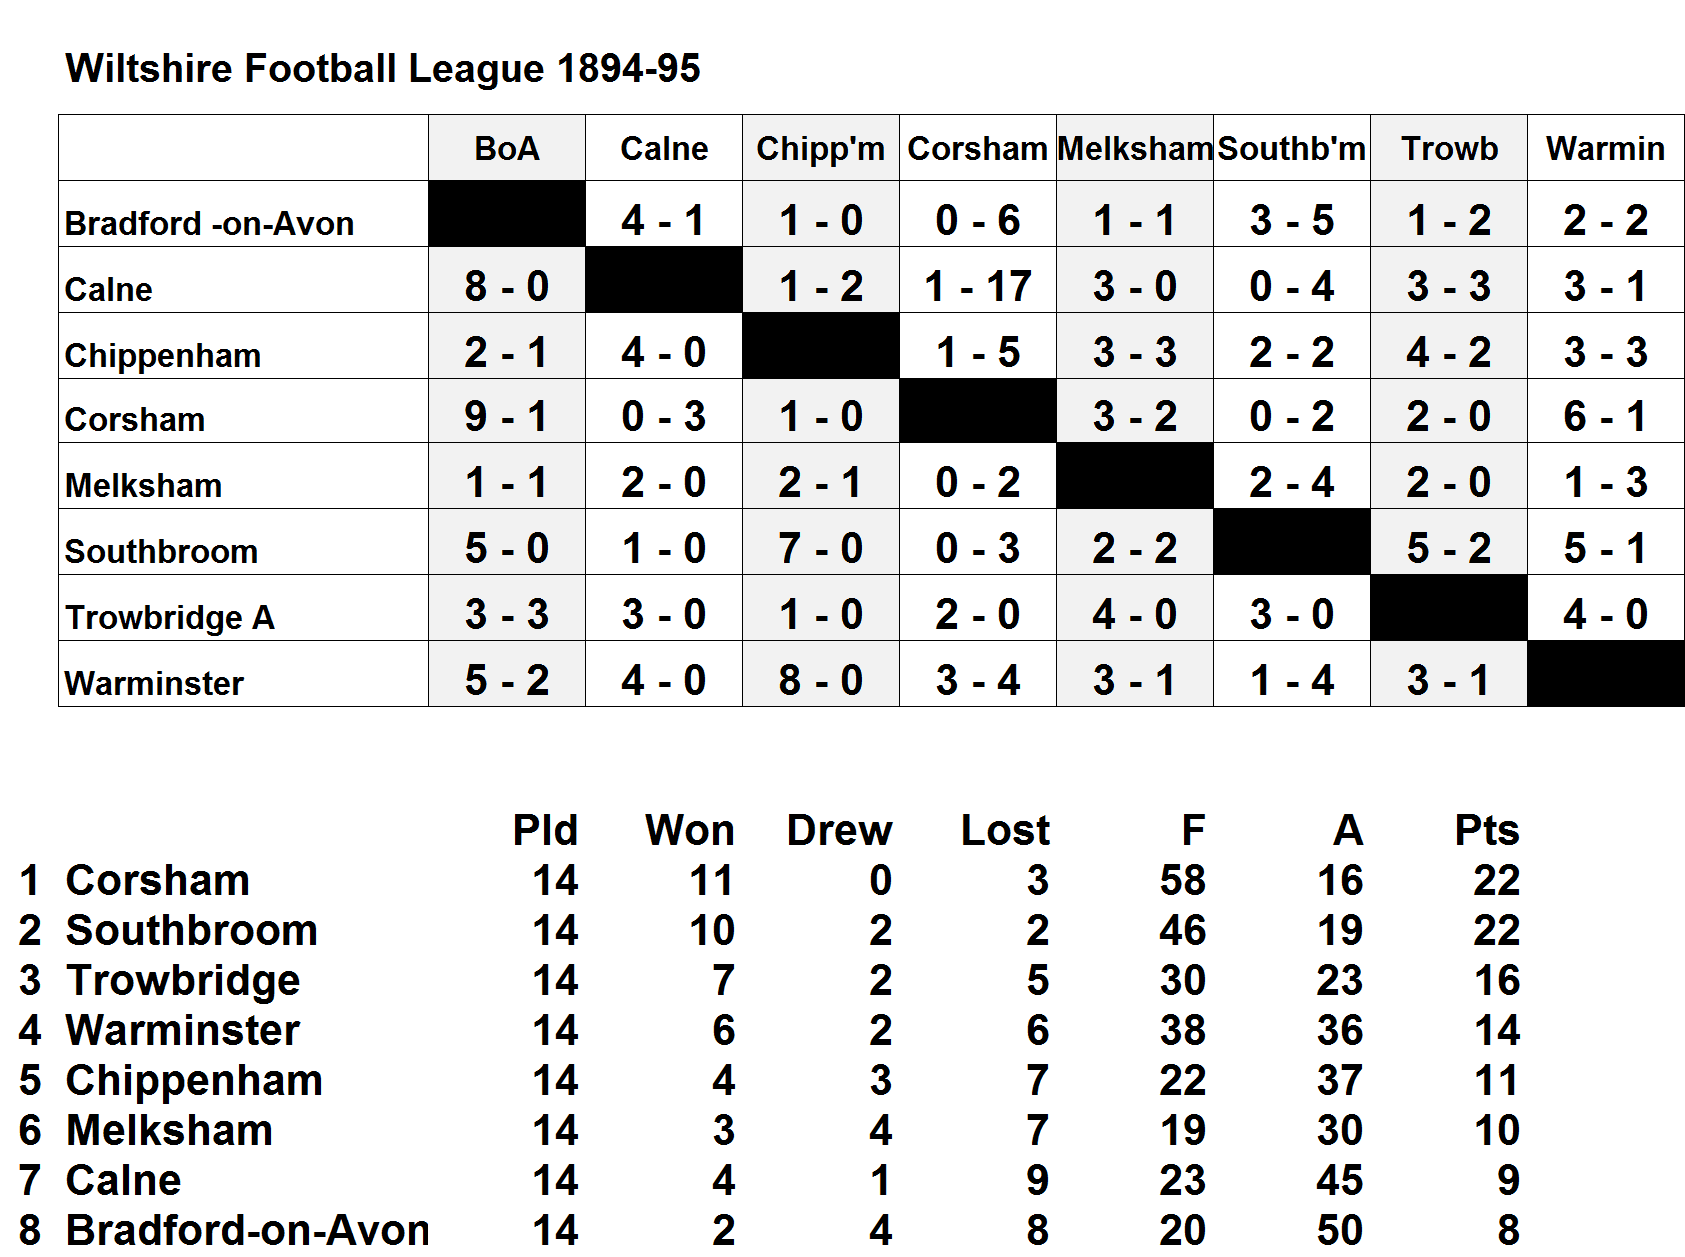This screenshot has width=1685, height=1257.
Task: Click the 8 - 0 score in Calne row
Action: pyautogui.click(x=507, y=287)
